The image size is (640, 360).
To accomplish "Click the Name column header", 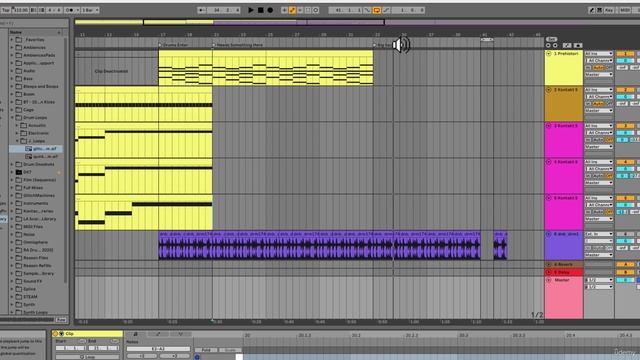I will point(36,32).
